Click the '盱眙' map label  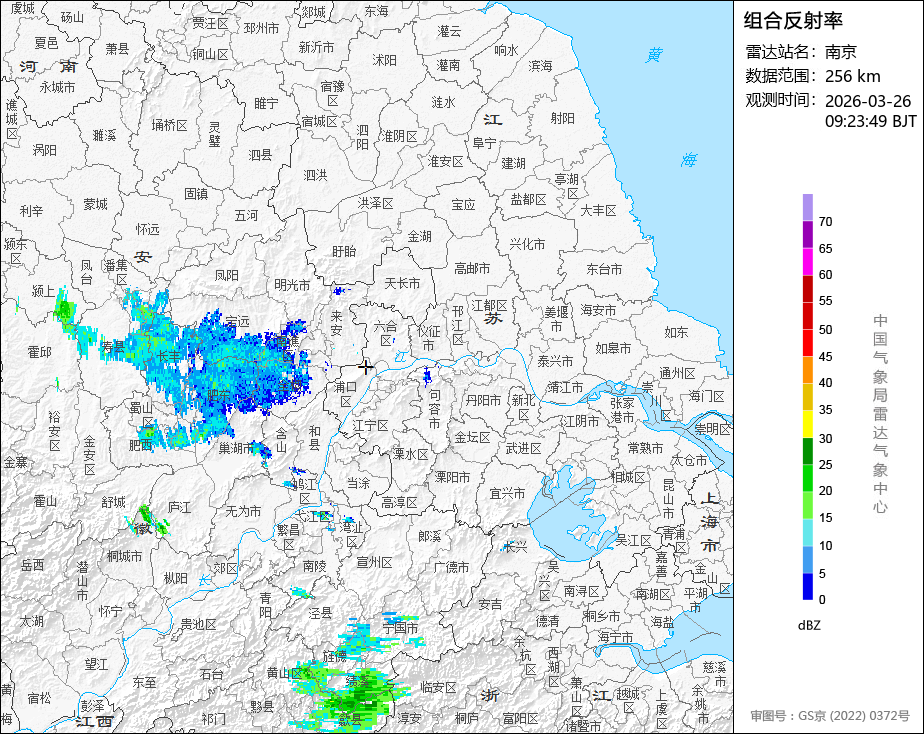click(344, 252)
